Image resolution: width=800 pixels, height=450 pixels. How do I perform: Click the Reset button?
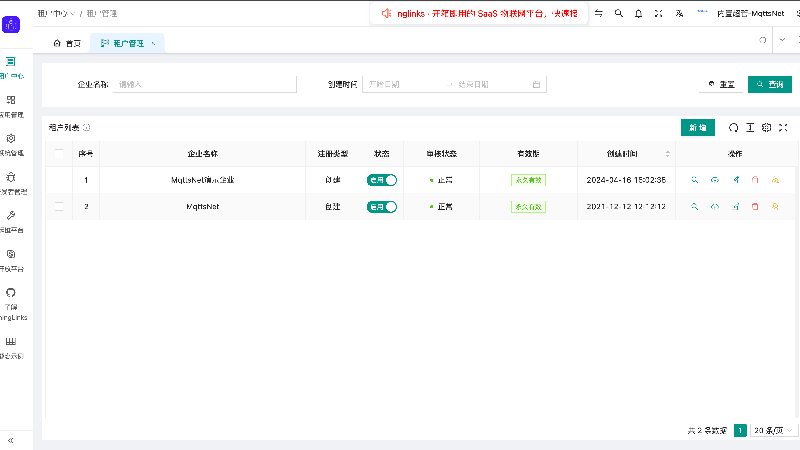tap(721, 84)
